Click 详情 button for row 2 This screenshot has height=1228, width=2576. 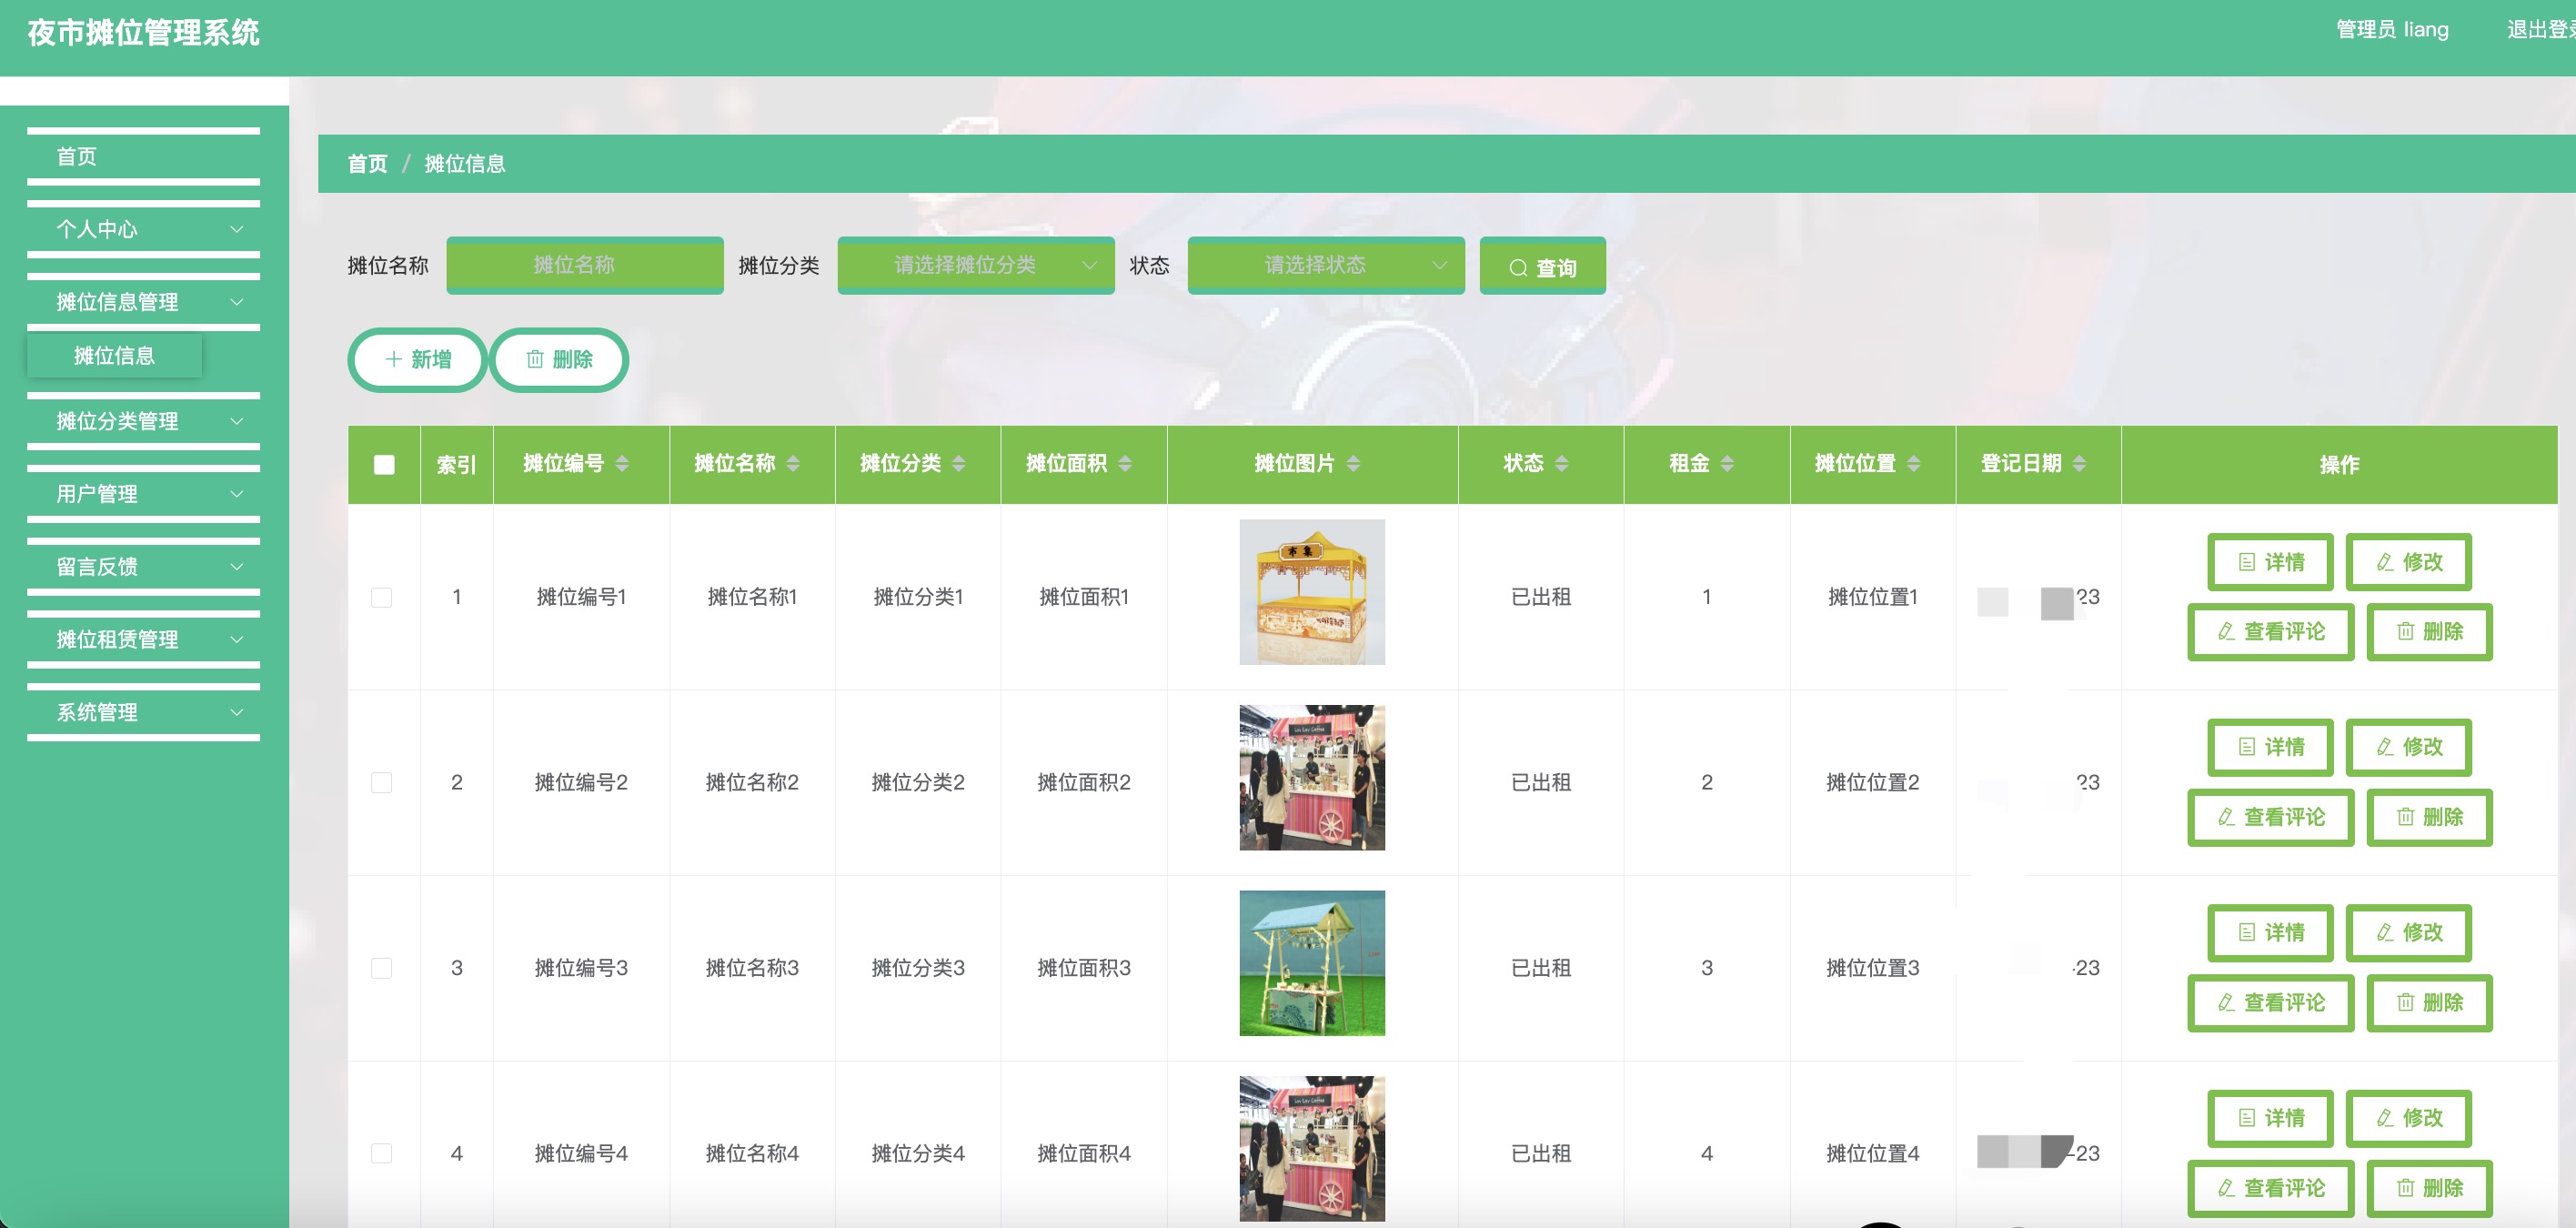(2270, 747)
